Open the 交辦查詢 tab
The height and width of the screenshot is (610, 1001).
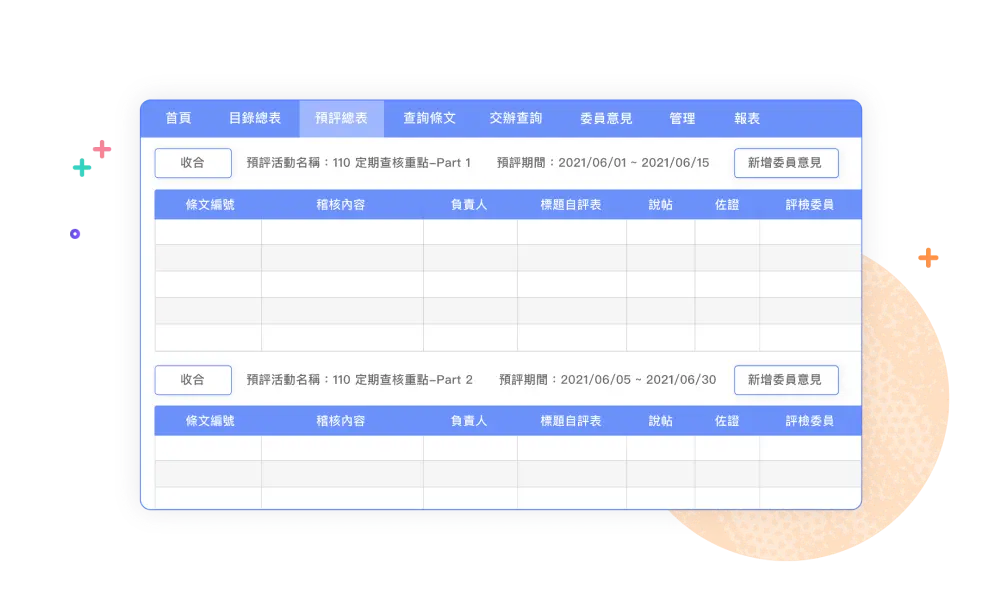click(516, 118)
